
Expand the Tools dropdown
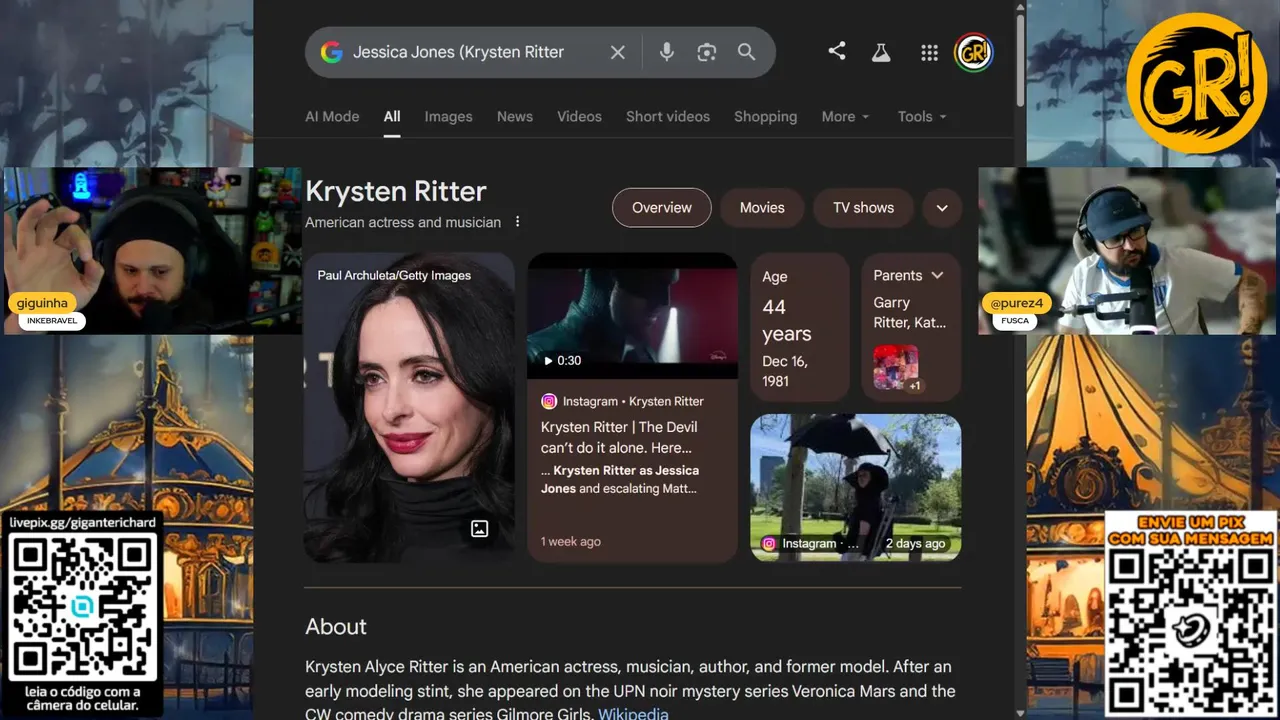pos(921,116)
